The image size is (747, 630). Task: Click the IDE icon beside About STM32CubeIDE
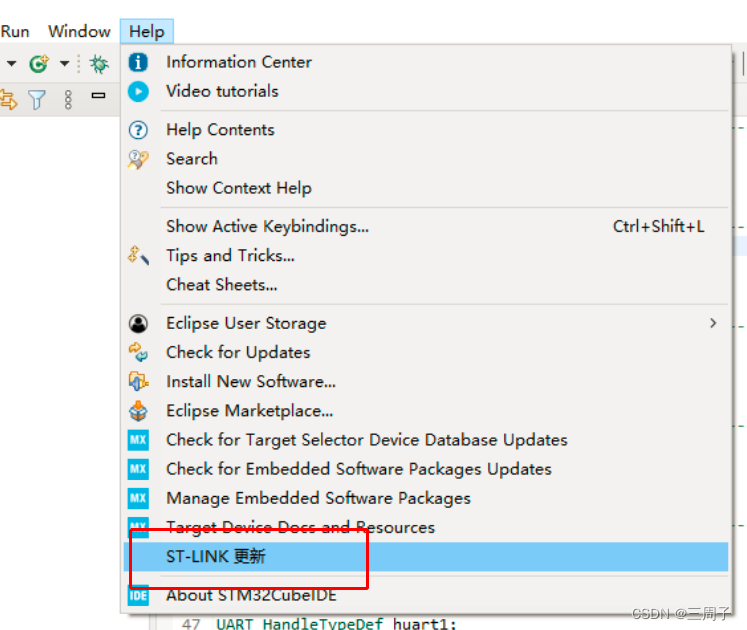point(138,595)
